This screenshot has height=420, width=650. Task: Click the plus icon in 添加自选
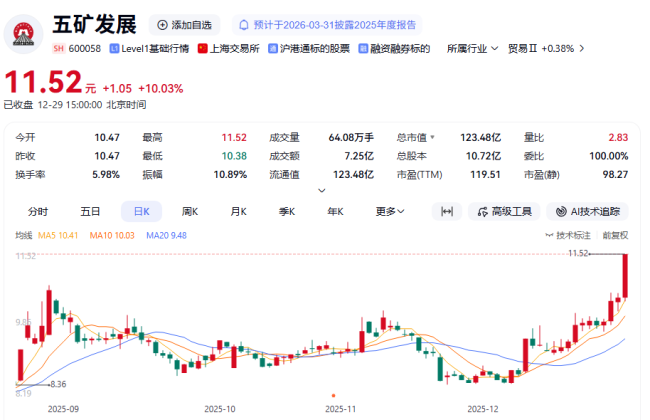point(162,25)
